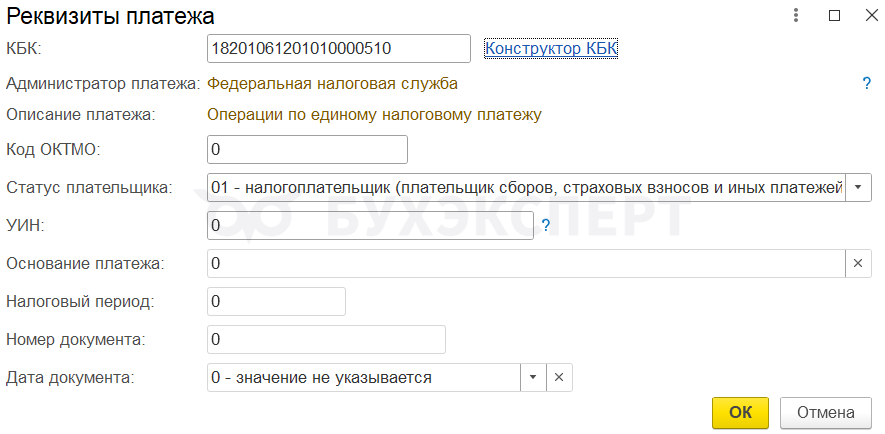885x434 pixels.
Task: Click the Основание платежа input field
Action: (x=525, y=264)
